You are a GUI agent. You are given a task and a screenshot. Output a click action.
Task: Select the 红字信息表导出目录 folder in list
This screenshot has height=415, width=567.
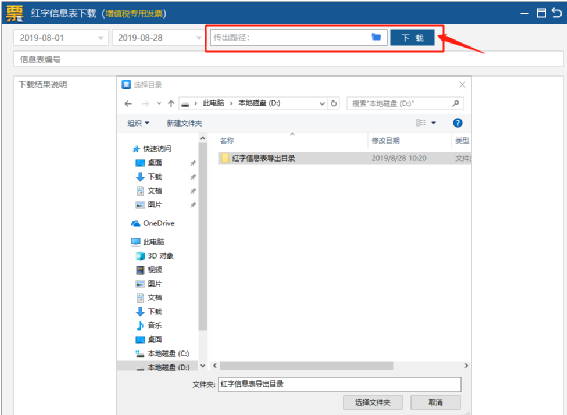click(263, 158)
